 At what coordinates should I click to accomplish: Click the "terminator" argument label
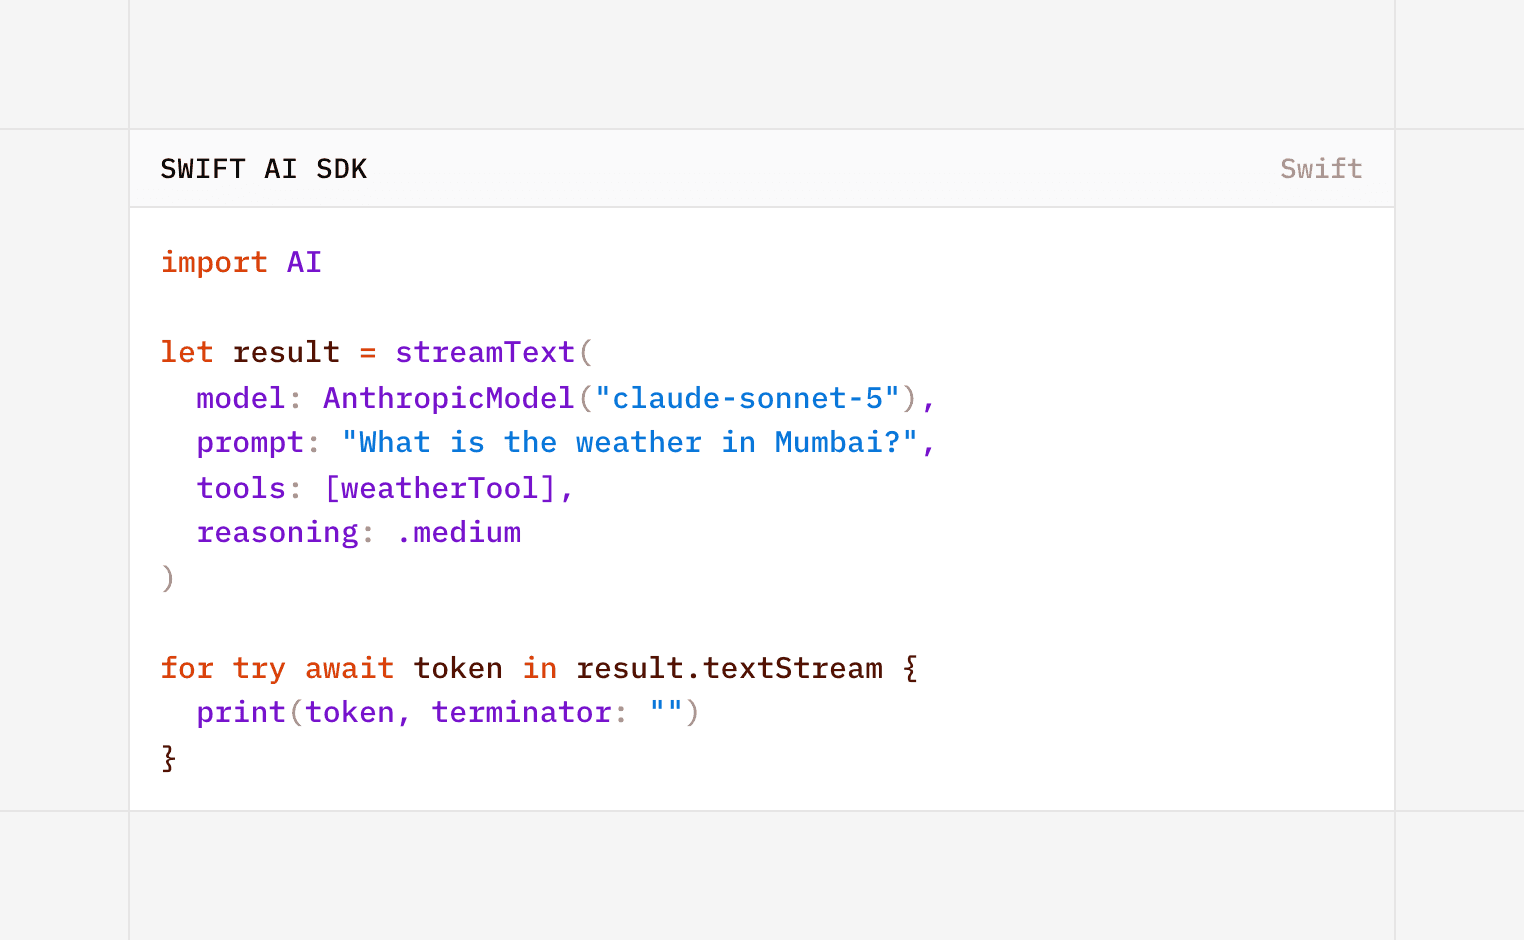(x=521, y=713)
